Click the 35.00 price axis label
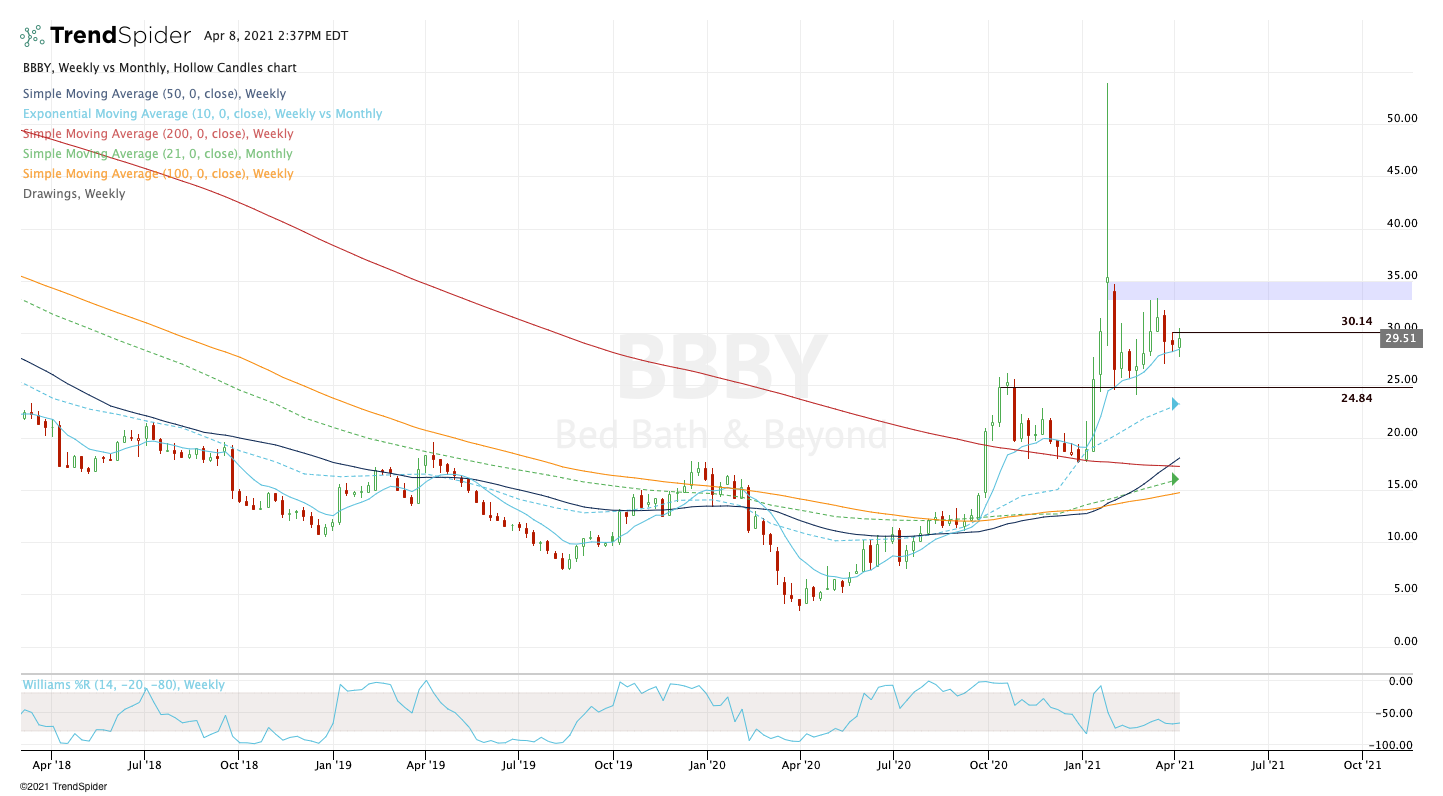Viewport: 1443px width, 796px height. pos(1401,275)
